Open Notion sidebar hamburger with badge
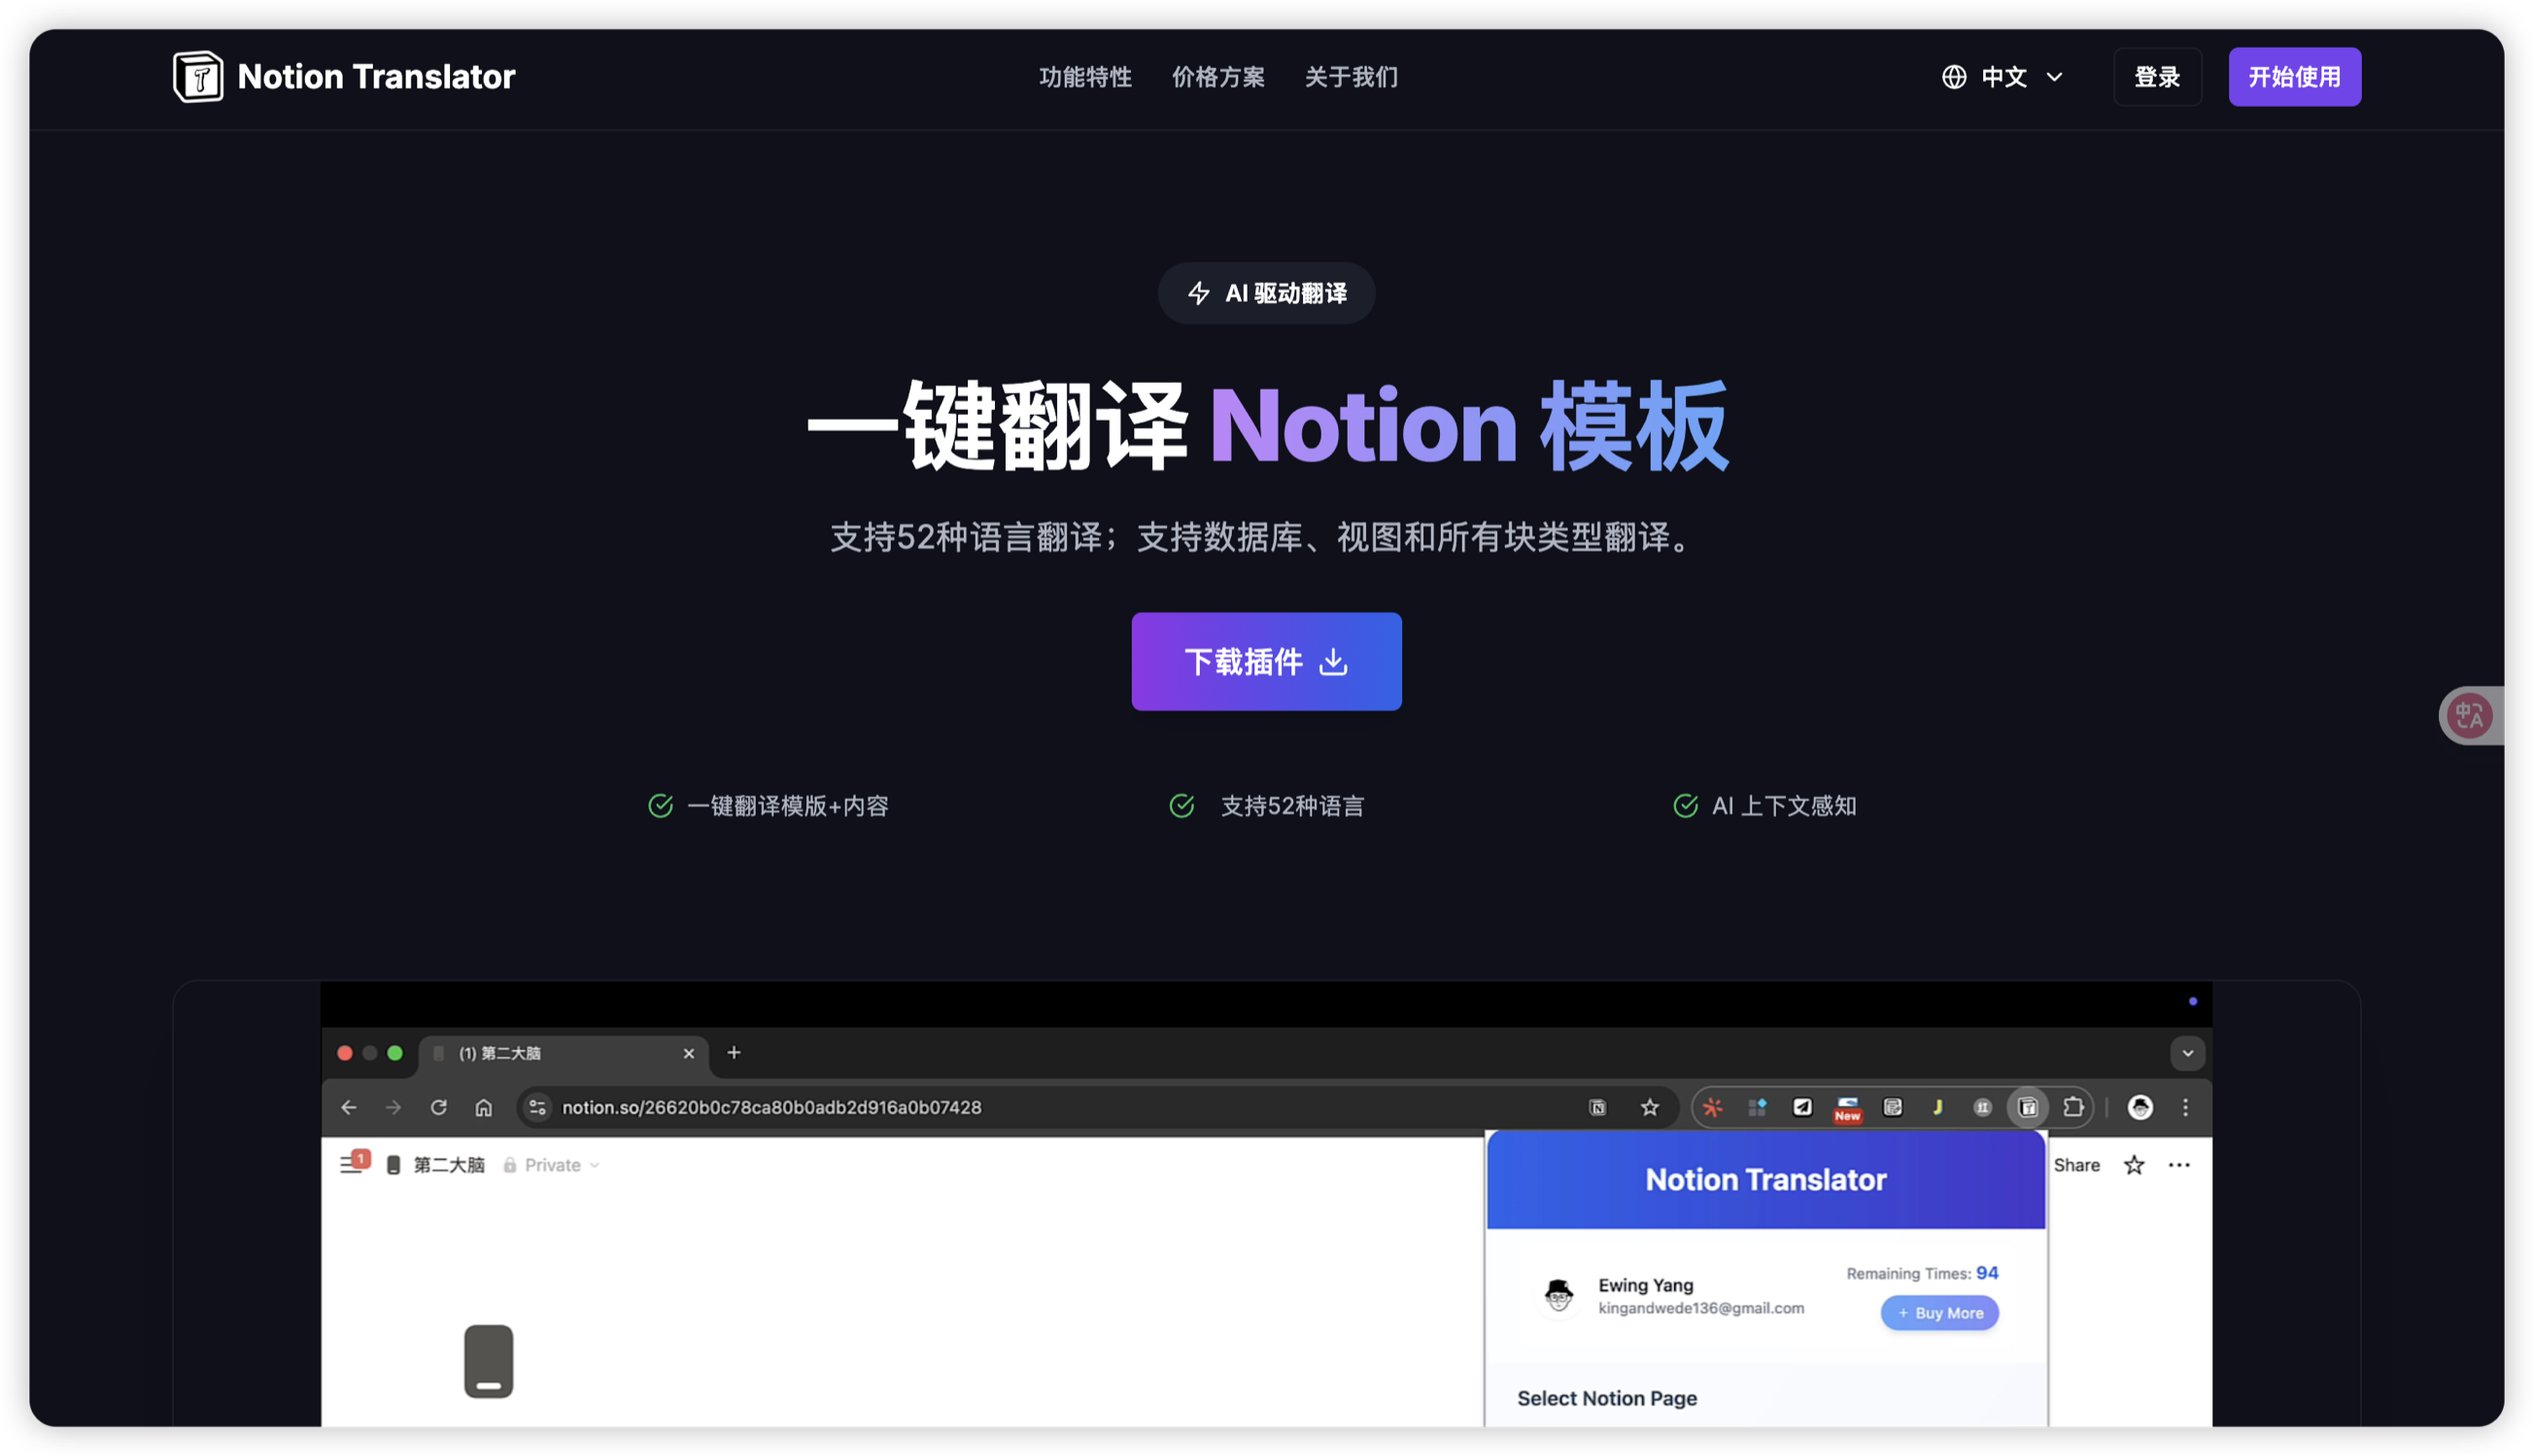 (352, 1164)
